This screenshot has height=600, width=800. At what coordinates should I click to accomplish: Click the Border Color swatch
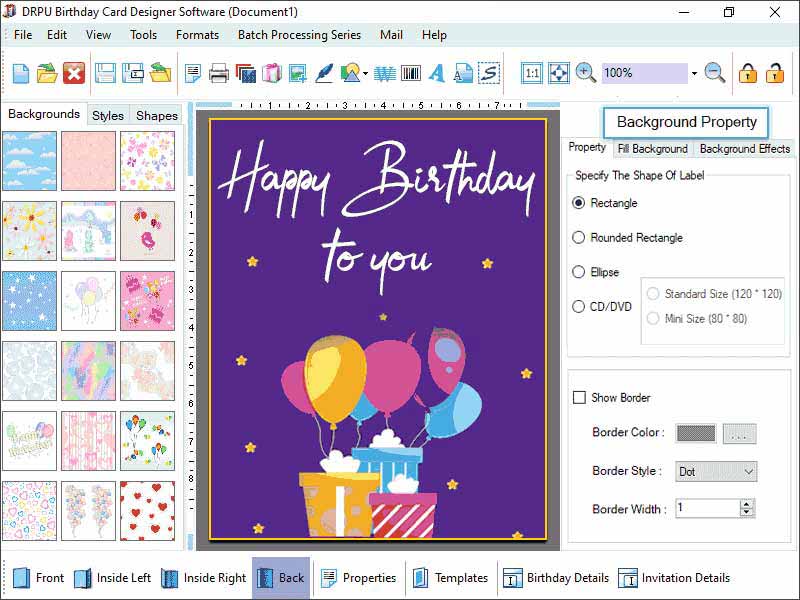694,433
